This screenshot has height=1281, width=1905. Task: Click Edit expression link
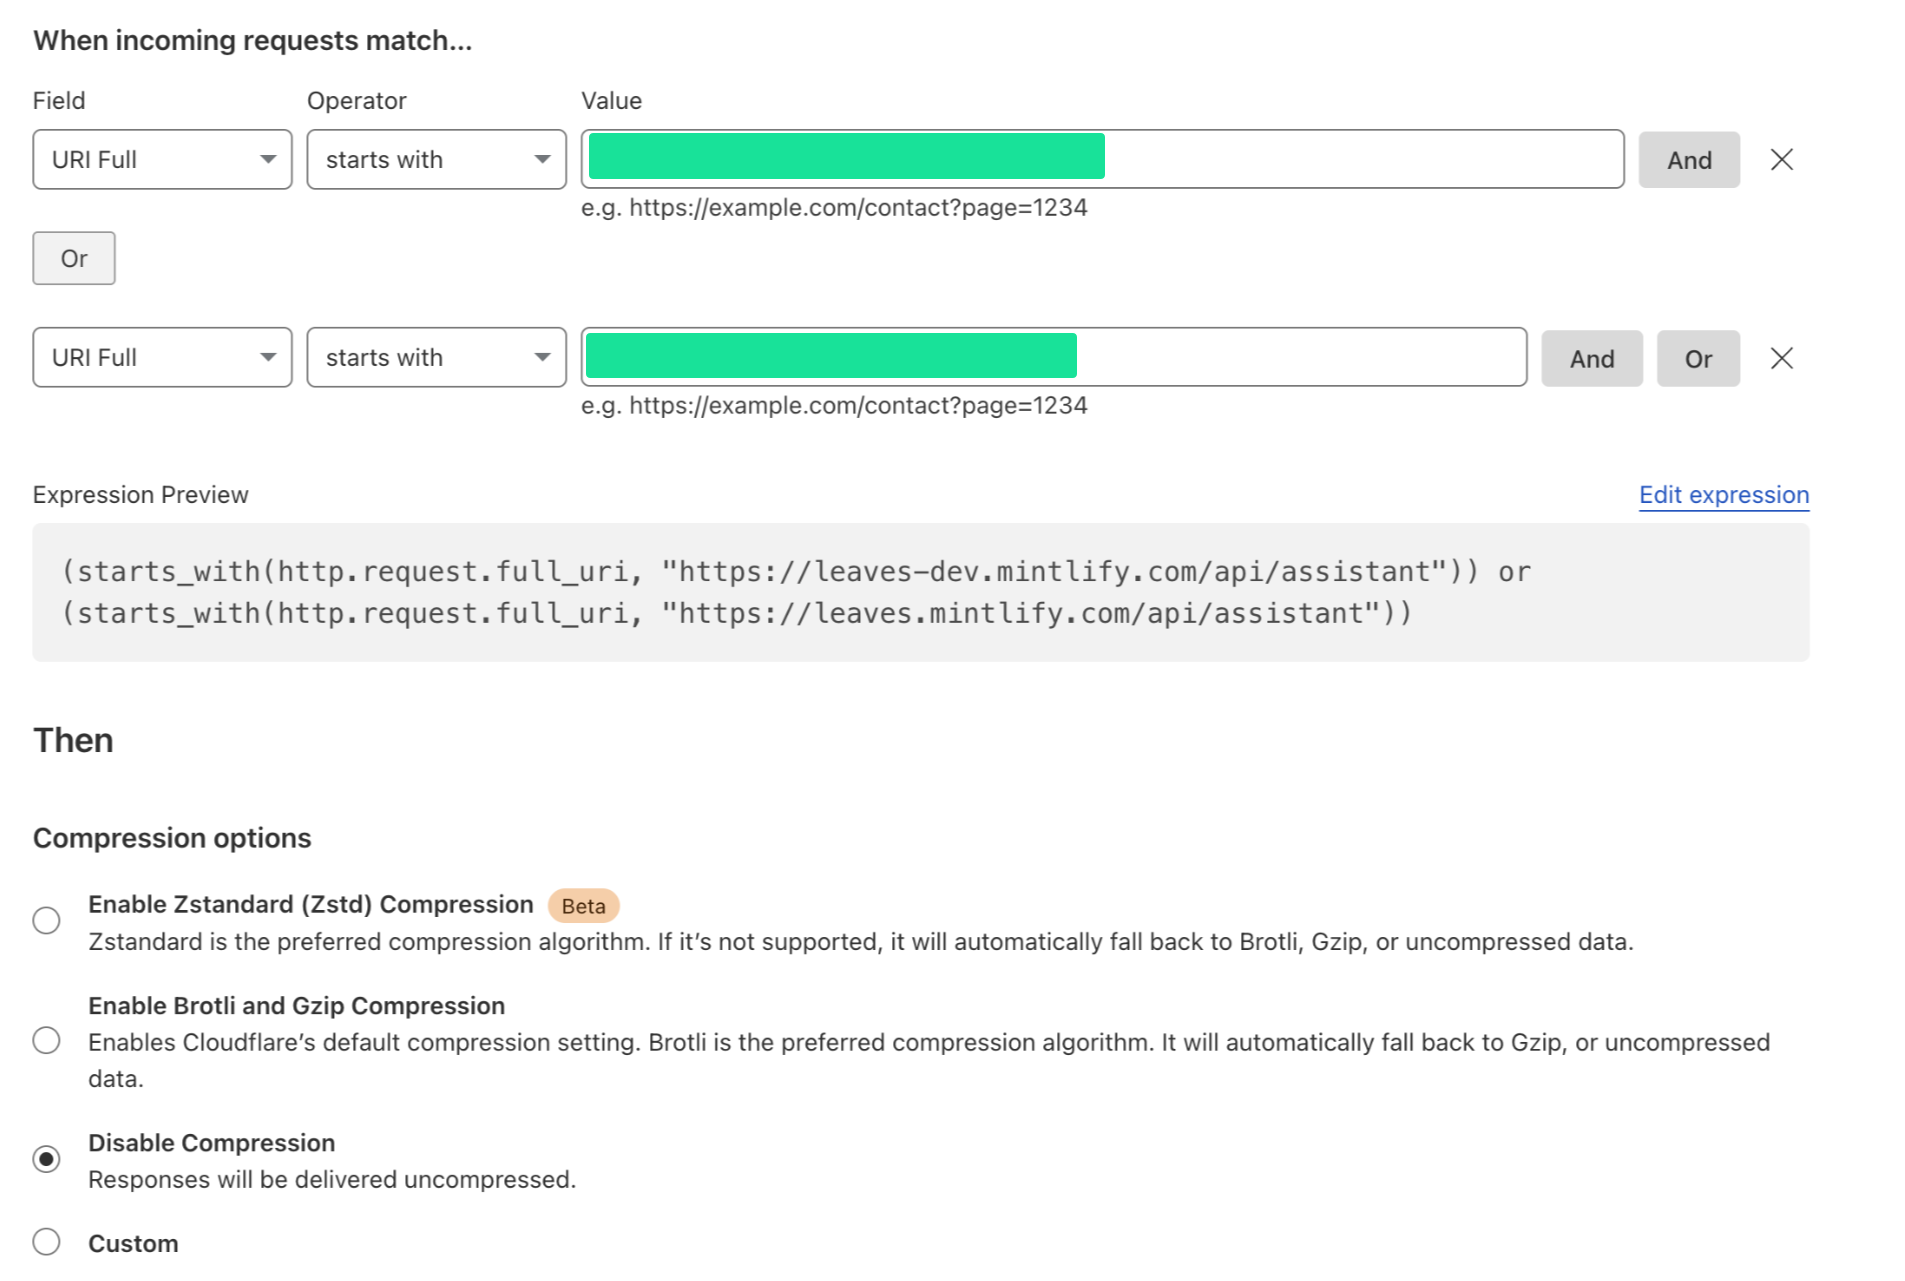[x=1722, y=494]
